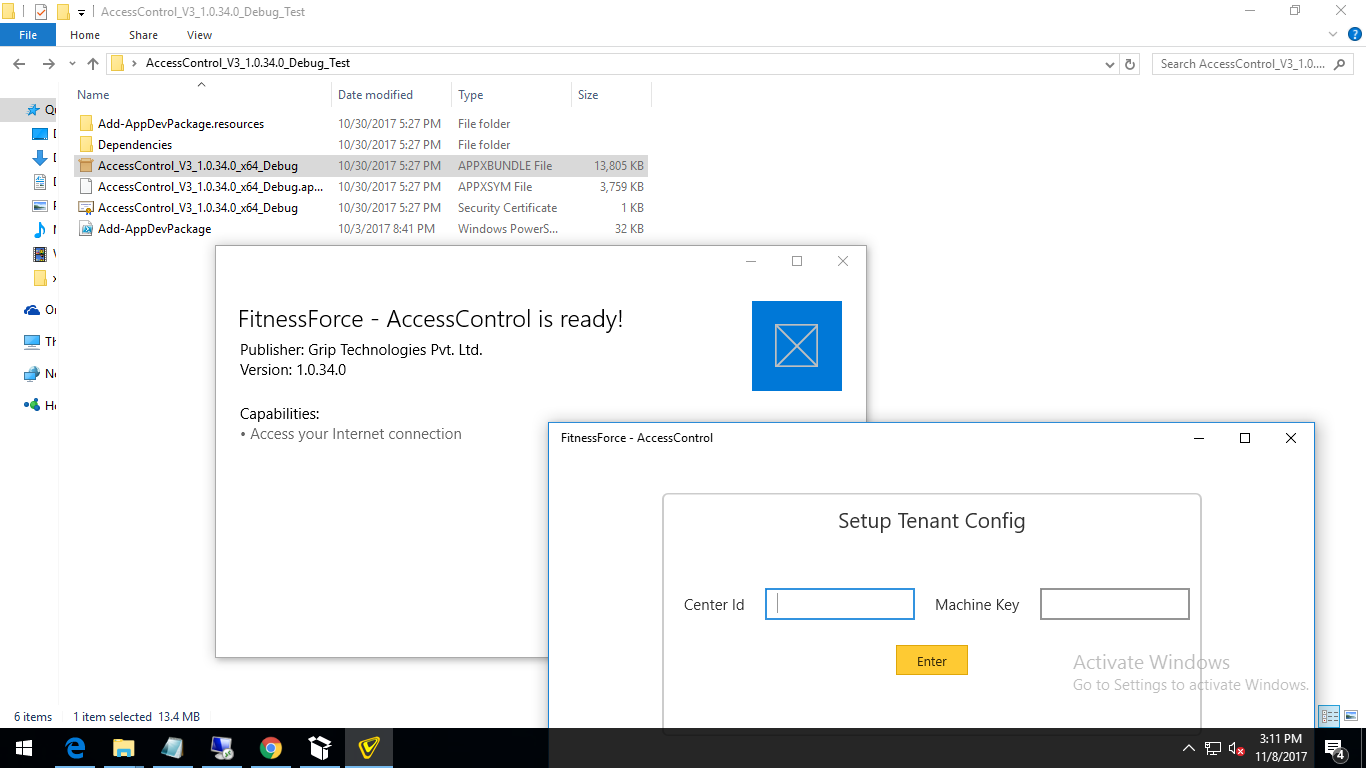Image resolution: width=1366 pixels, height=768 pixels.
Task: Click the Properties quick access toolbar icon
Action: pyautogui.click(x=40, y=12)
